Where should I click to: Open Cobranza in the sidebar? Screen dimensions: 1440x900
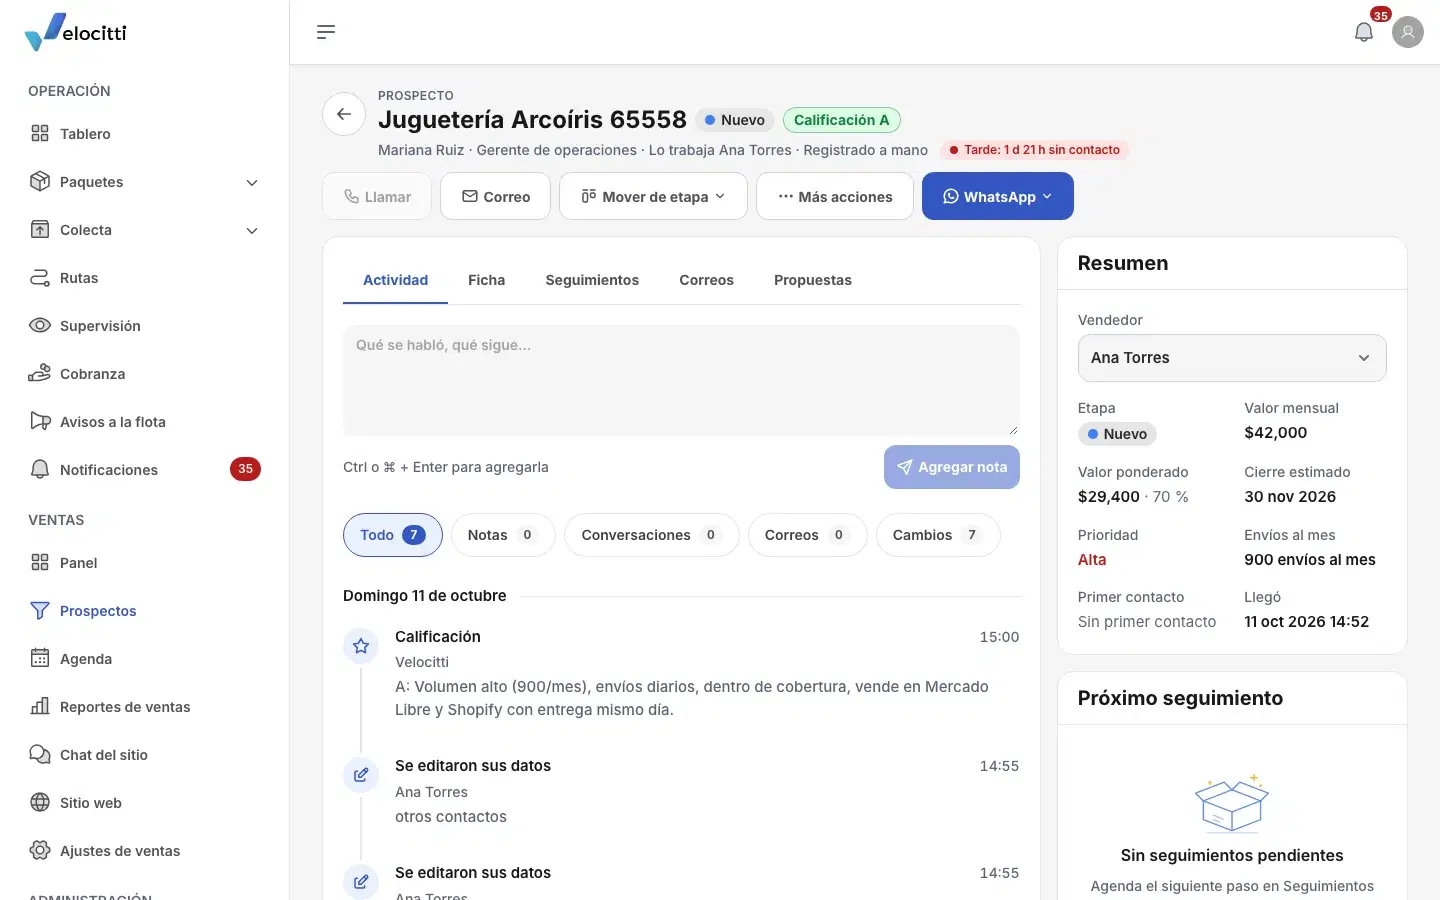pos(145,374)
